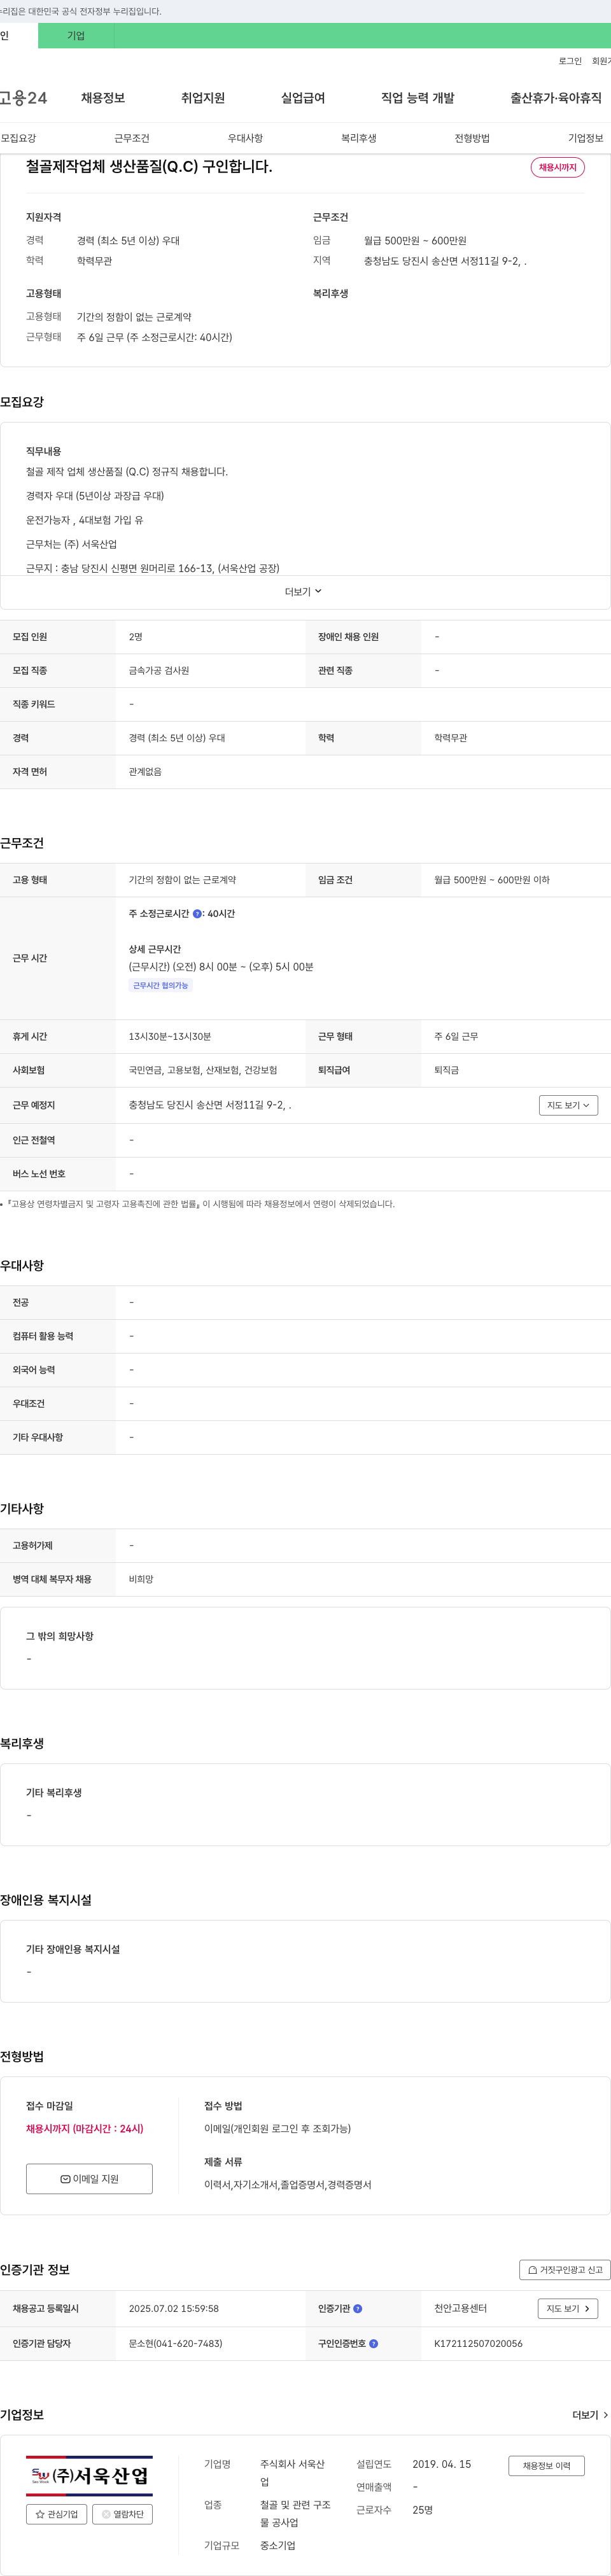Jump to the 기업정보 section tab
Screen dimensions: 611x2576
586,138
